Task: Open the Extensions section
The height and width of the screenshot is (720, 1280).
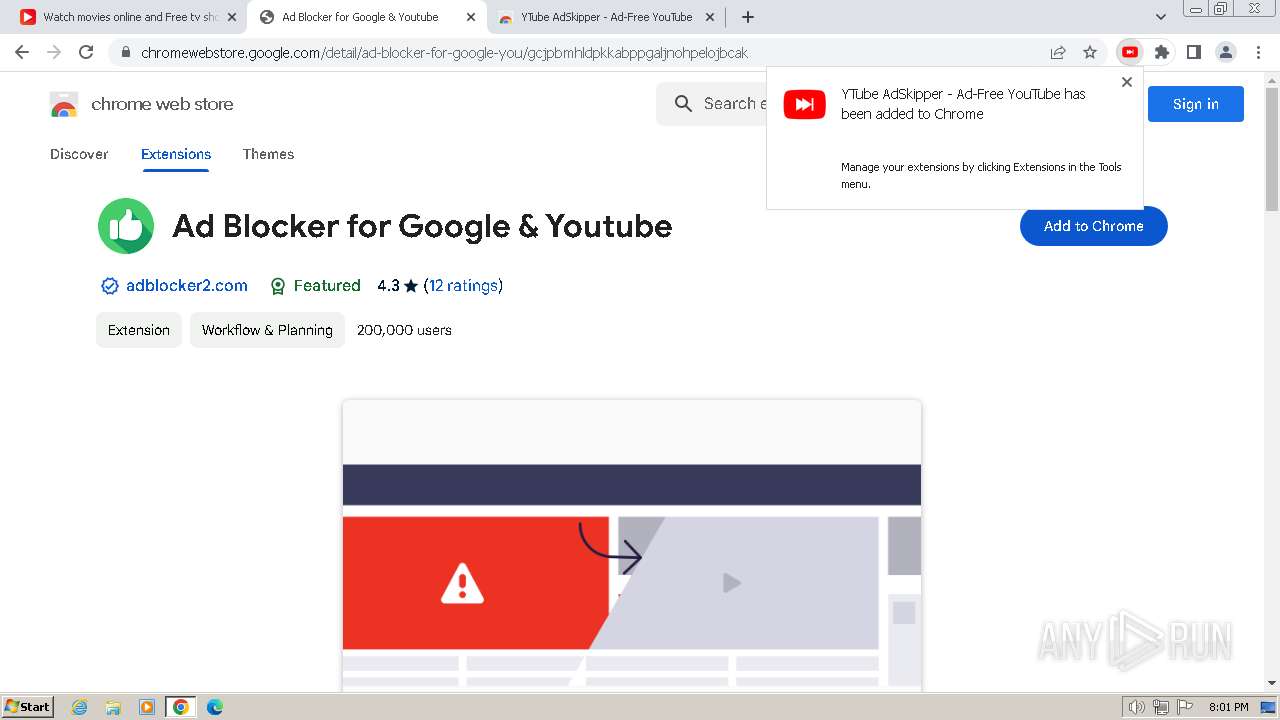Action: click(176, 154)
